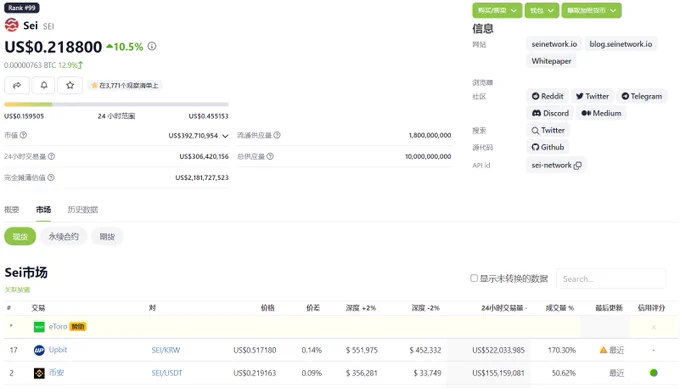
Task: Sort by -2% depth column header
Action: [x=425, y=308]
